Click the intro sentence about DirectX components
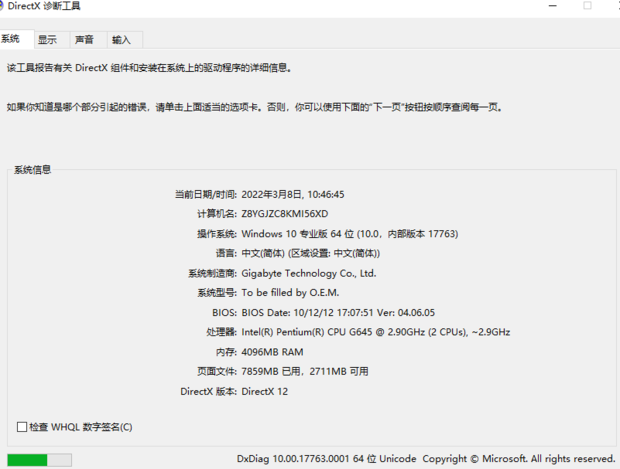This screenshot has width=620, height=469. pyautogui.click(x=149, y=68)
